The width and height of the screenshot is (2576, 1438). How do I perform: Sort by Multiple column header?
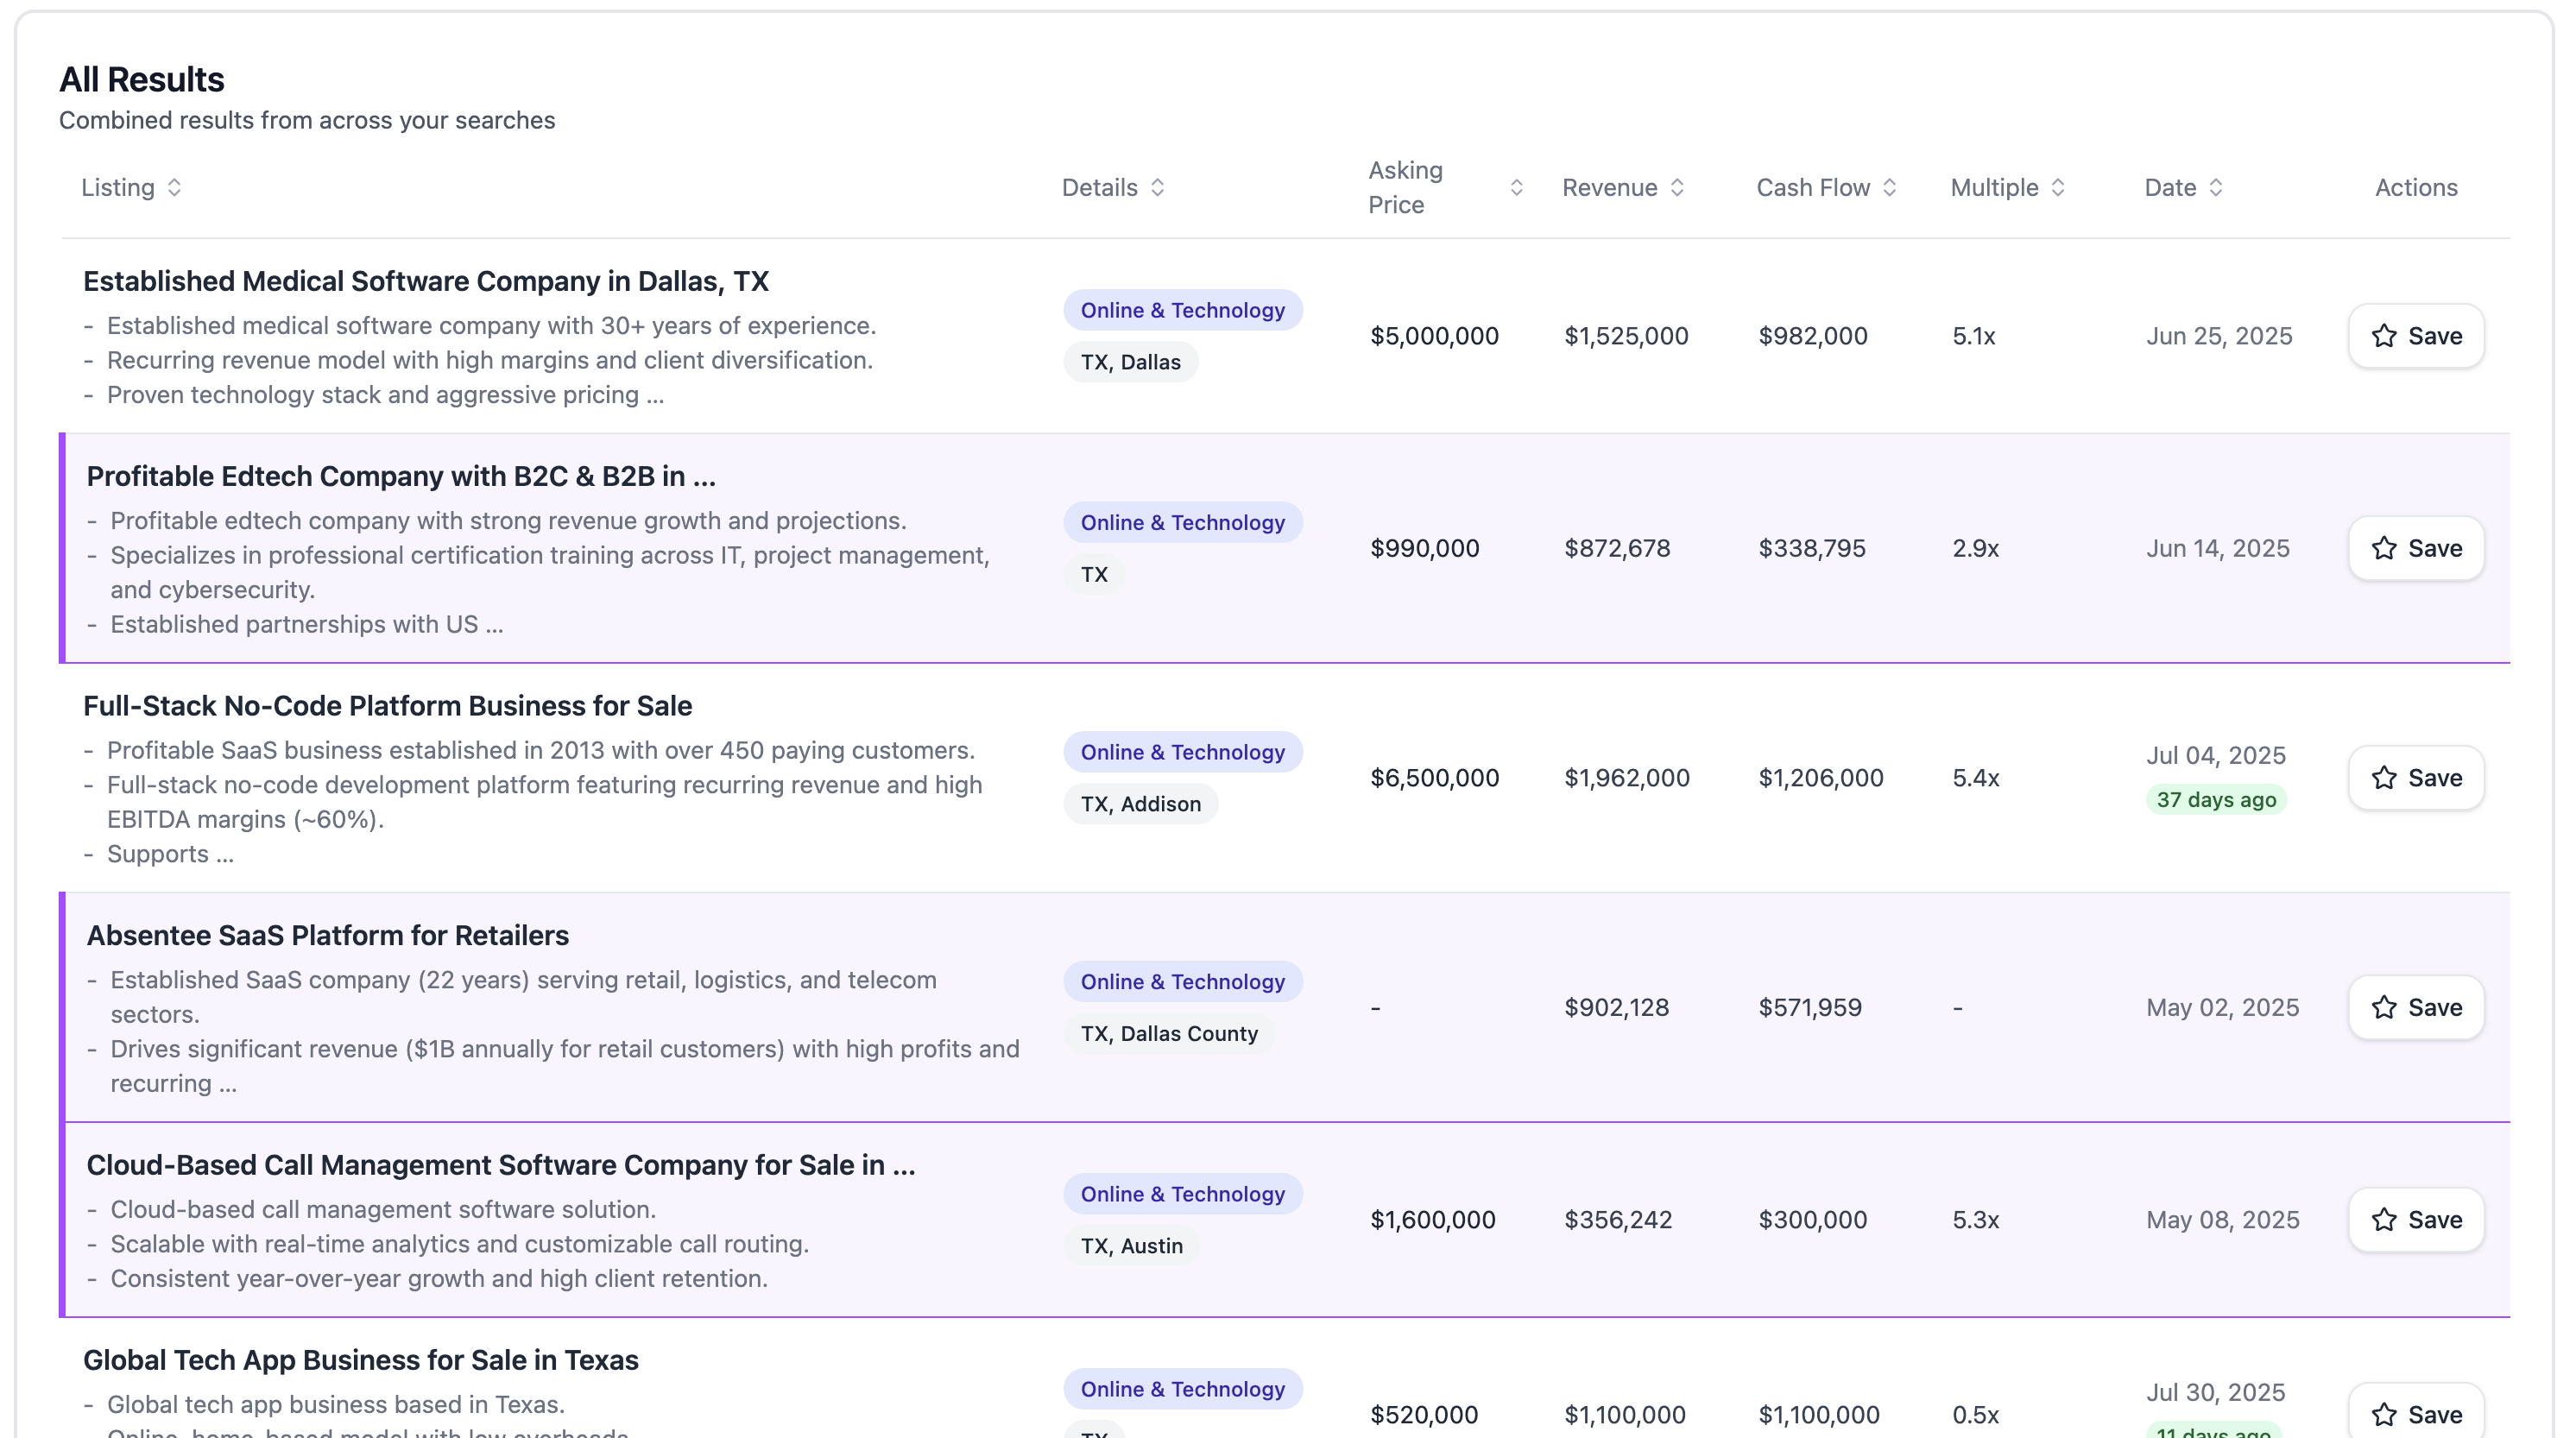[x=2057, y=188]
